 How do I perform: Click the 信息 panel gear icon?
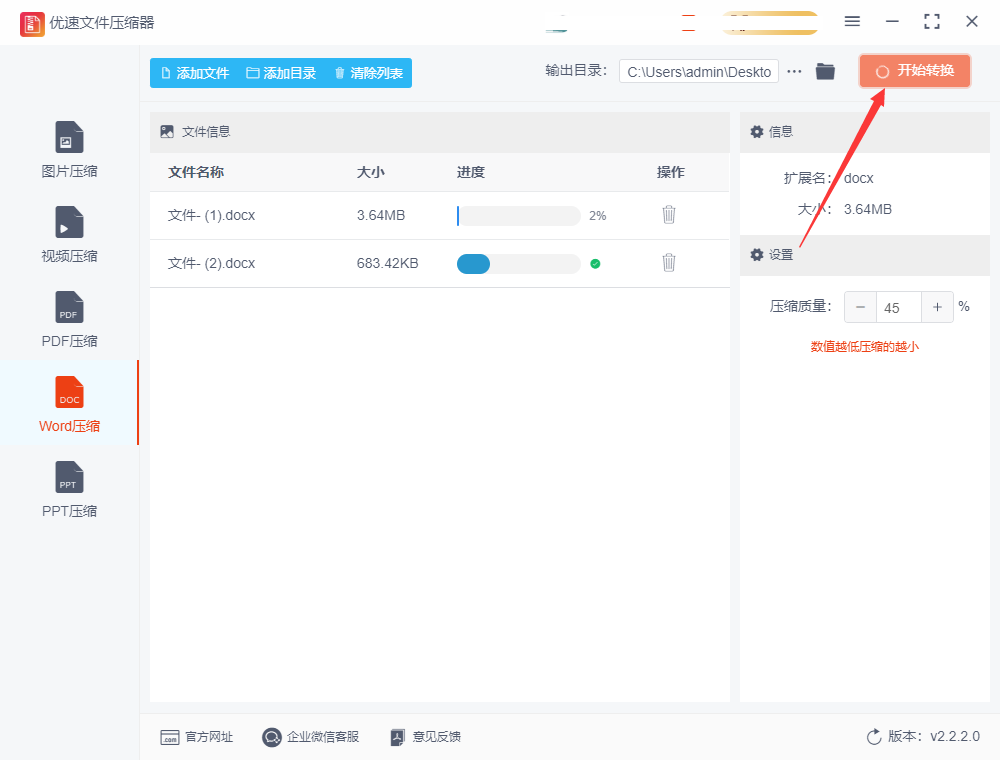756,132
